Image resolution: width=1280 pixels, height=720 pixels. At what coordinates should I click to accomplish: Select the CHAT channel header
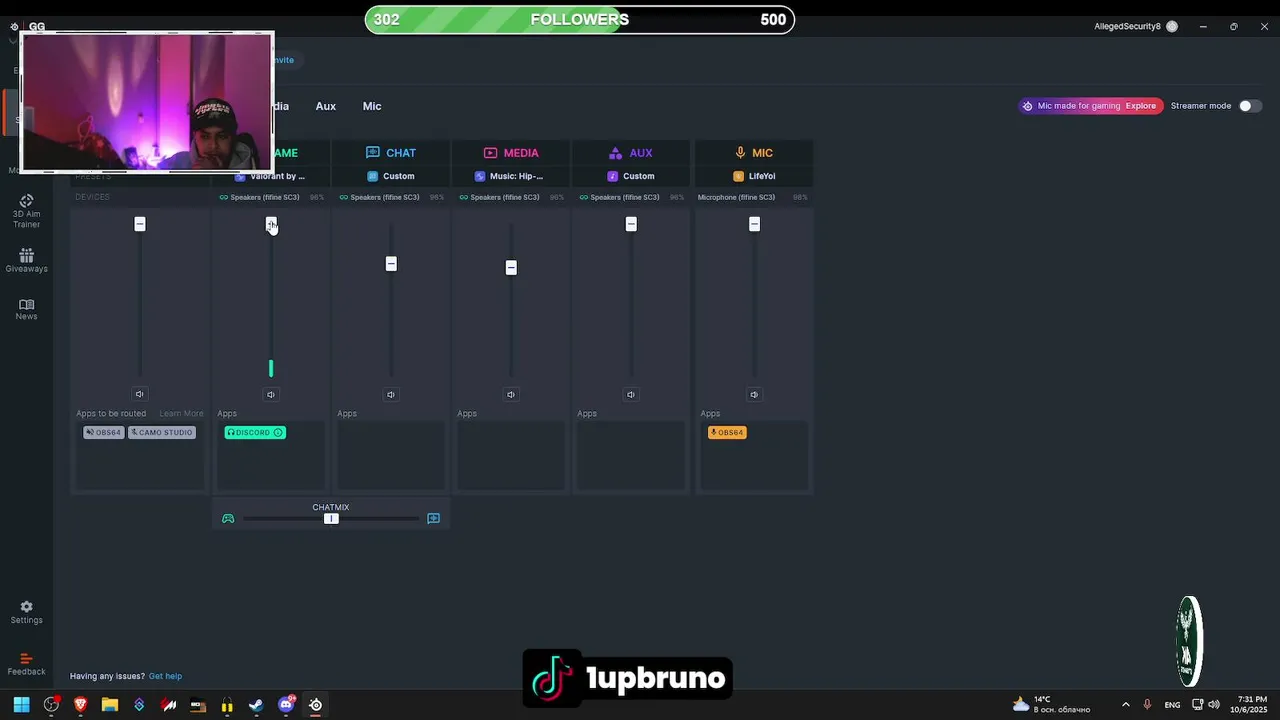click(x=391, y=153)
